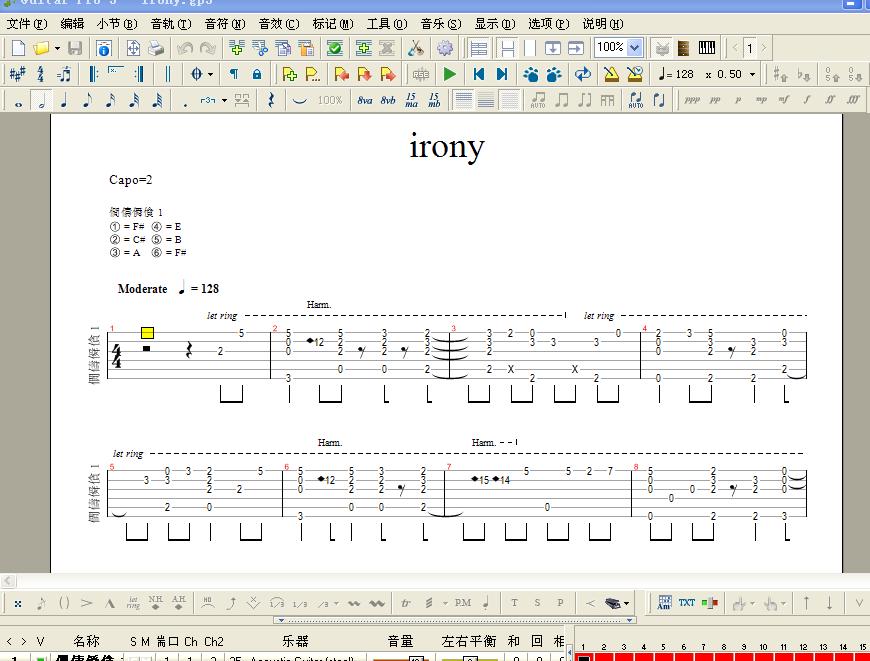
Task: Switch to page view mode icon
Action: (x=507, y=48)
